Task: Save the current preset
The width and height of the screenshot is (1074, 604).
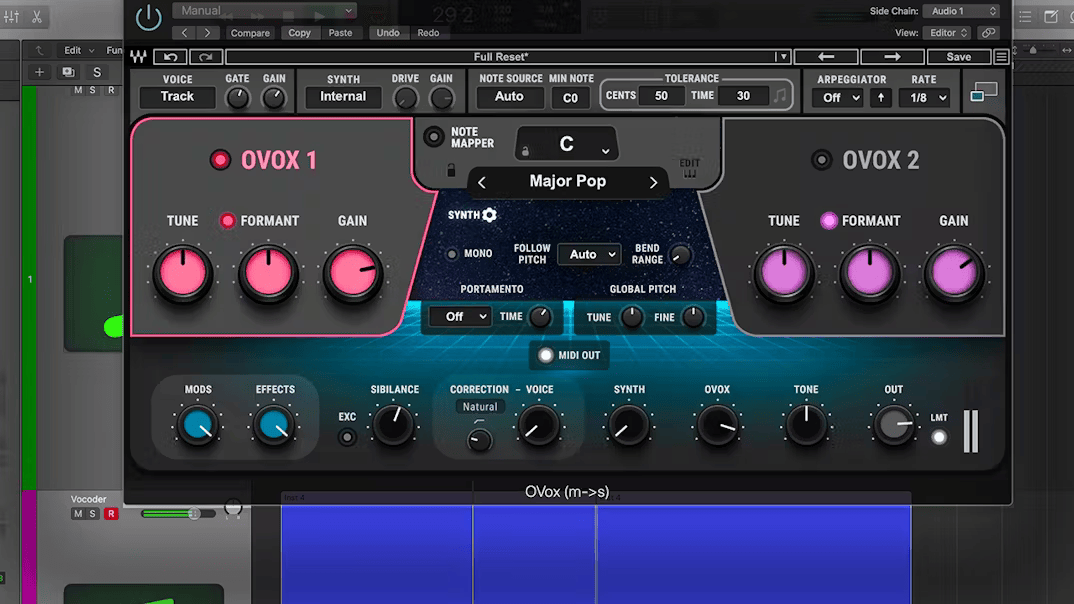Action: [958, 57]
